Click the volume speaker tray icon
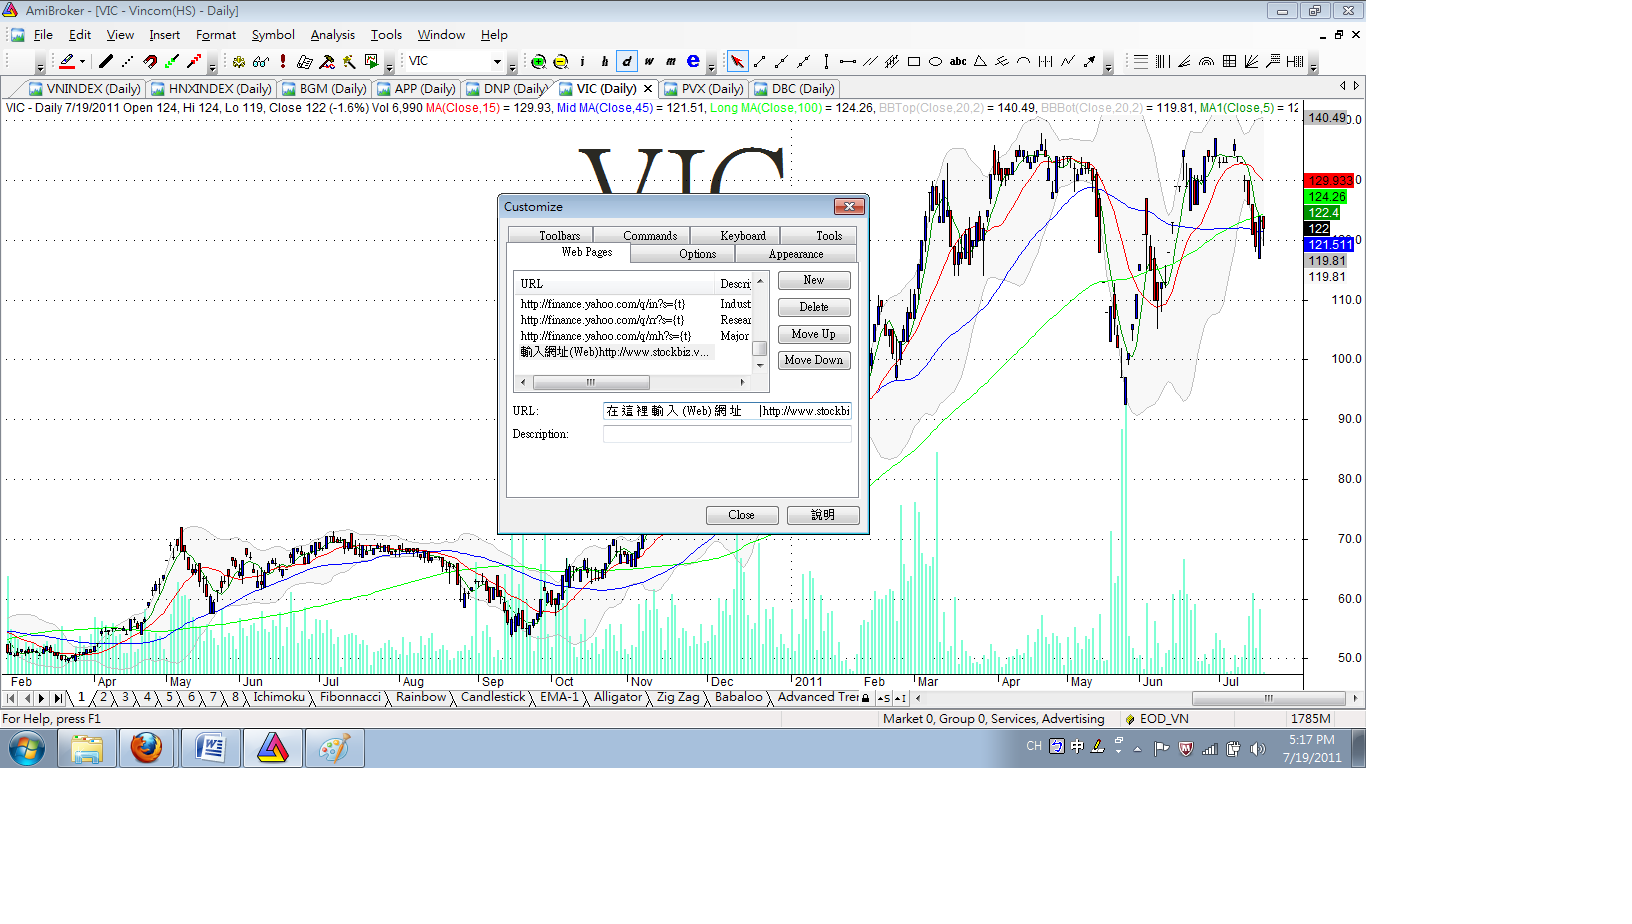 pos(1258,748)
